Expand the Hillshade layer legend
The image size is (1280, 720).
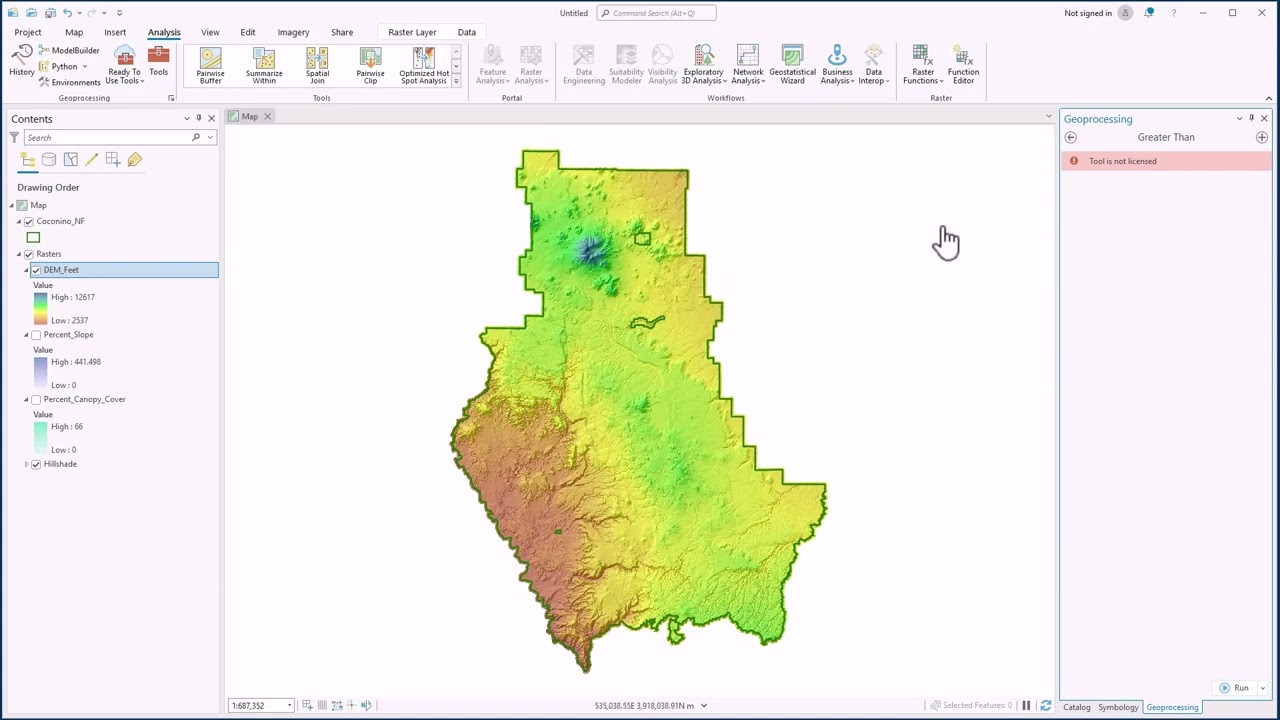coord(26,464)
